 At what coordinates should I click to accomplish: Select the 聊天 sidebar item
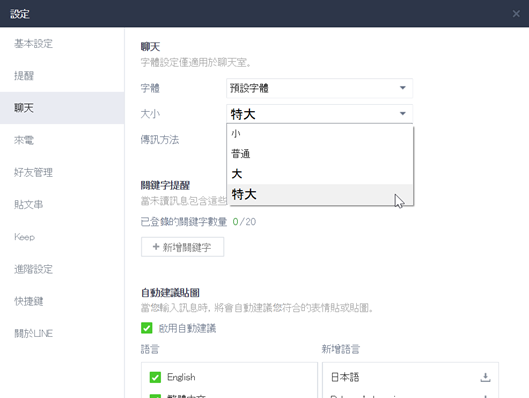tap(62, 108)
